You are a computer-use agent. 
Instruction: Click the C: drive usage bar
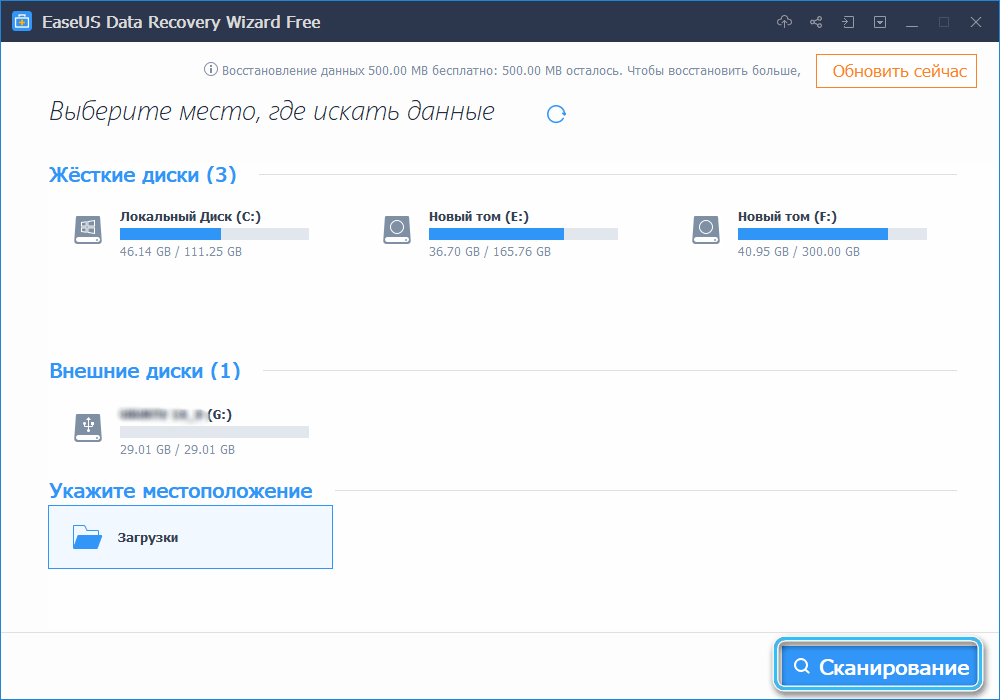214,234
